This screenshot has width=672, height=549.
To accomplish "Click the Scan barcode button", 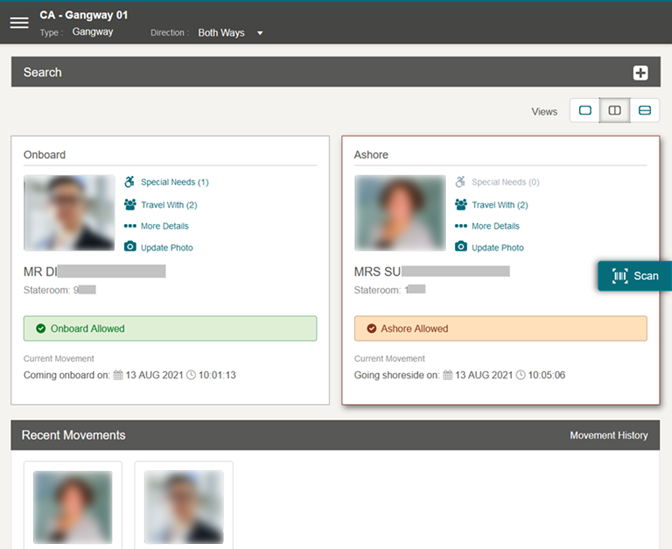I will coord(635,276).
